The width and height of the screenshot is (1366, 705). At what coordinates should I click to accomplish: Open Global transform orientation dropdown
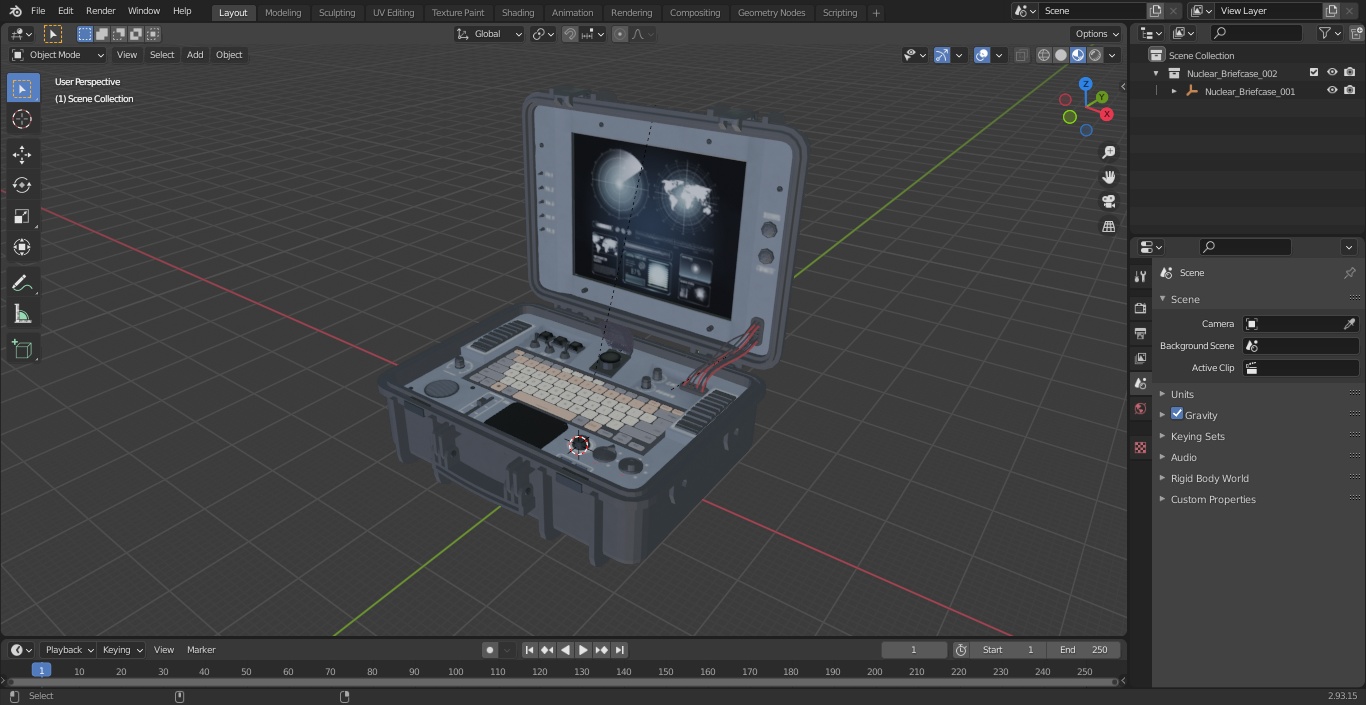coord(489,34)
